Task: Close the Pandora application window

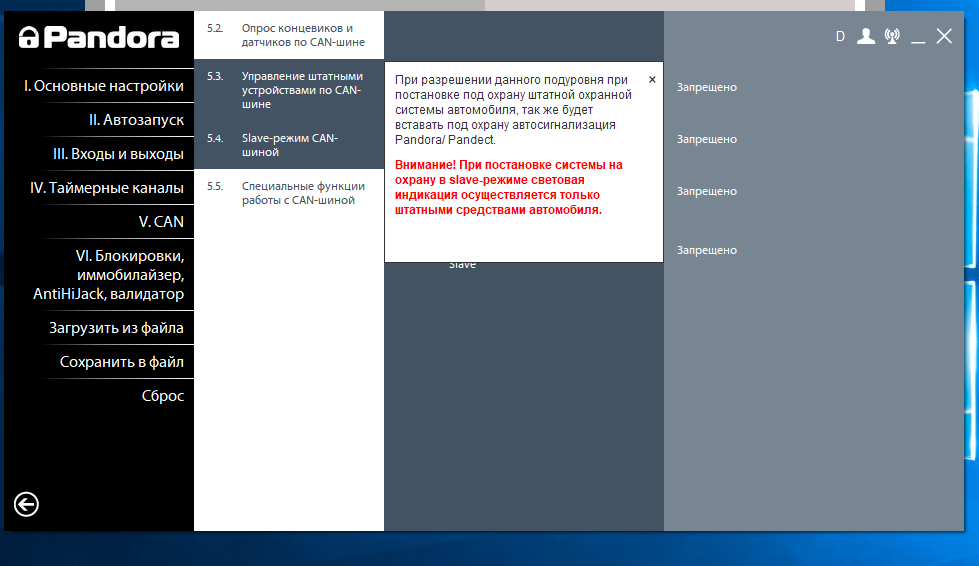Action: (x=944, y=36)
